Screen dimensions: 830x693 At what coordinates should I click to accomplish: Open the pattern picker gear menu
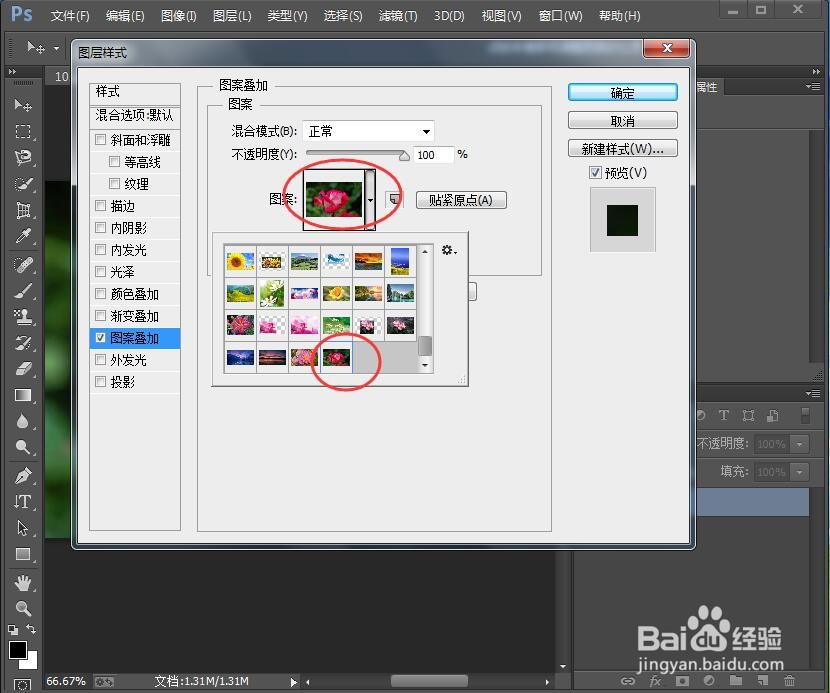pos(449,250)
